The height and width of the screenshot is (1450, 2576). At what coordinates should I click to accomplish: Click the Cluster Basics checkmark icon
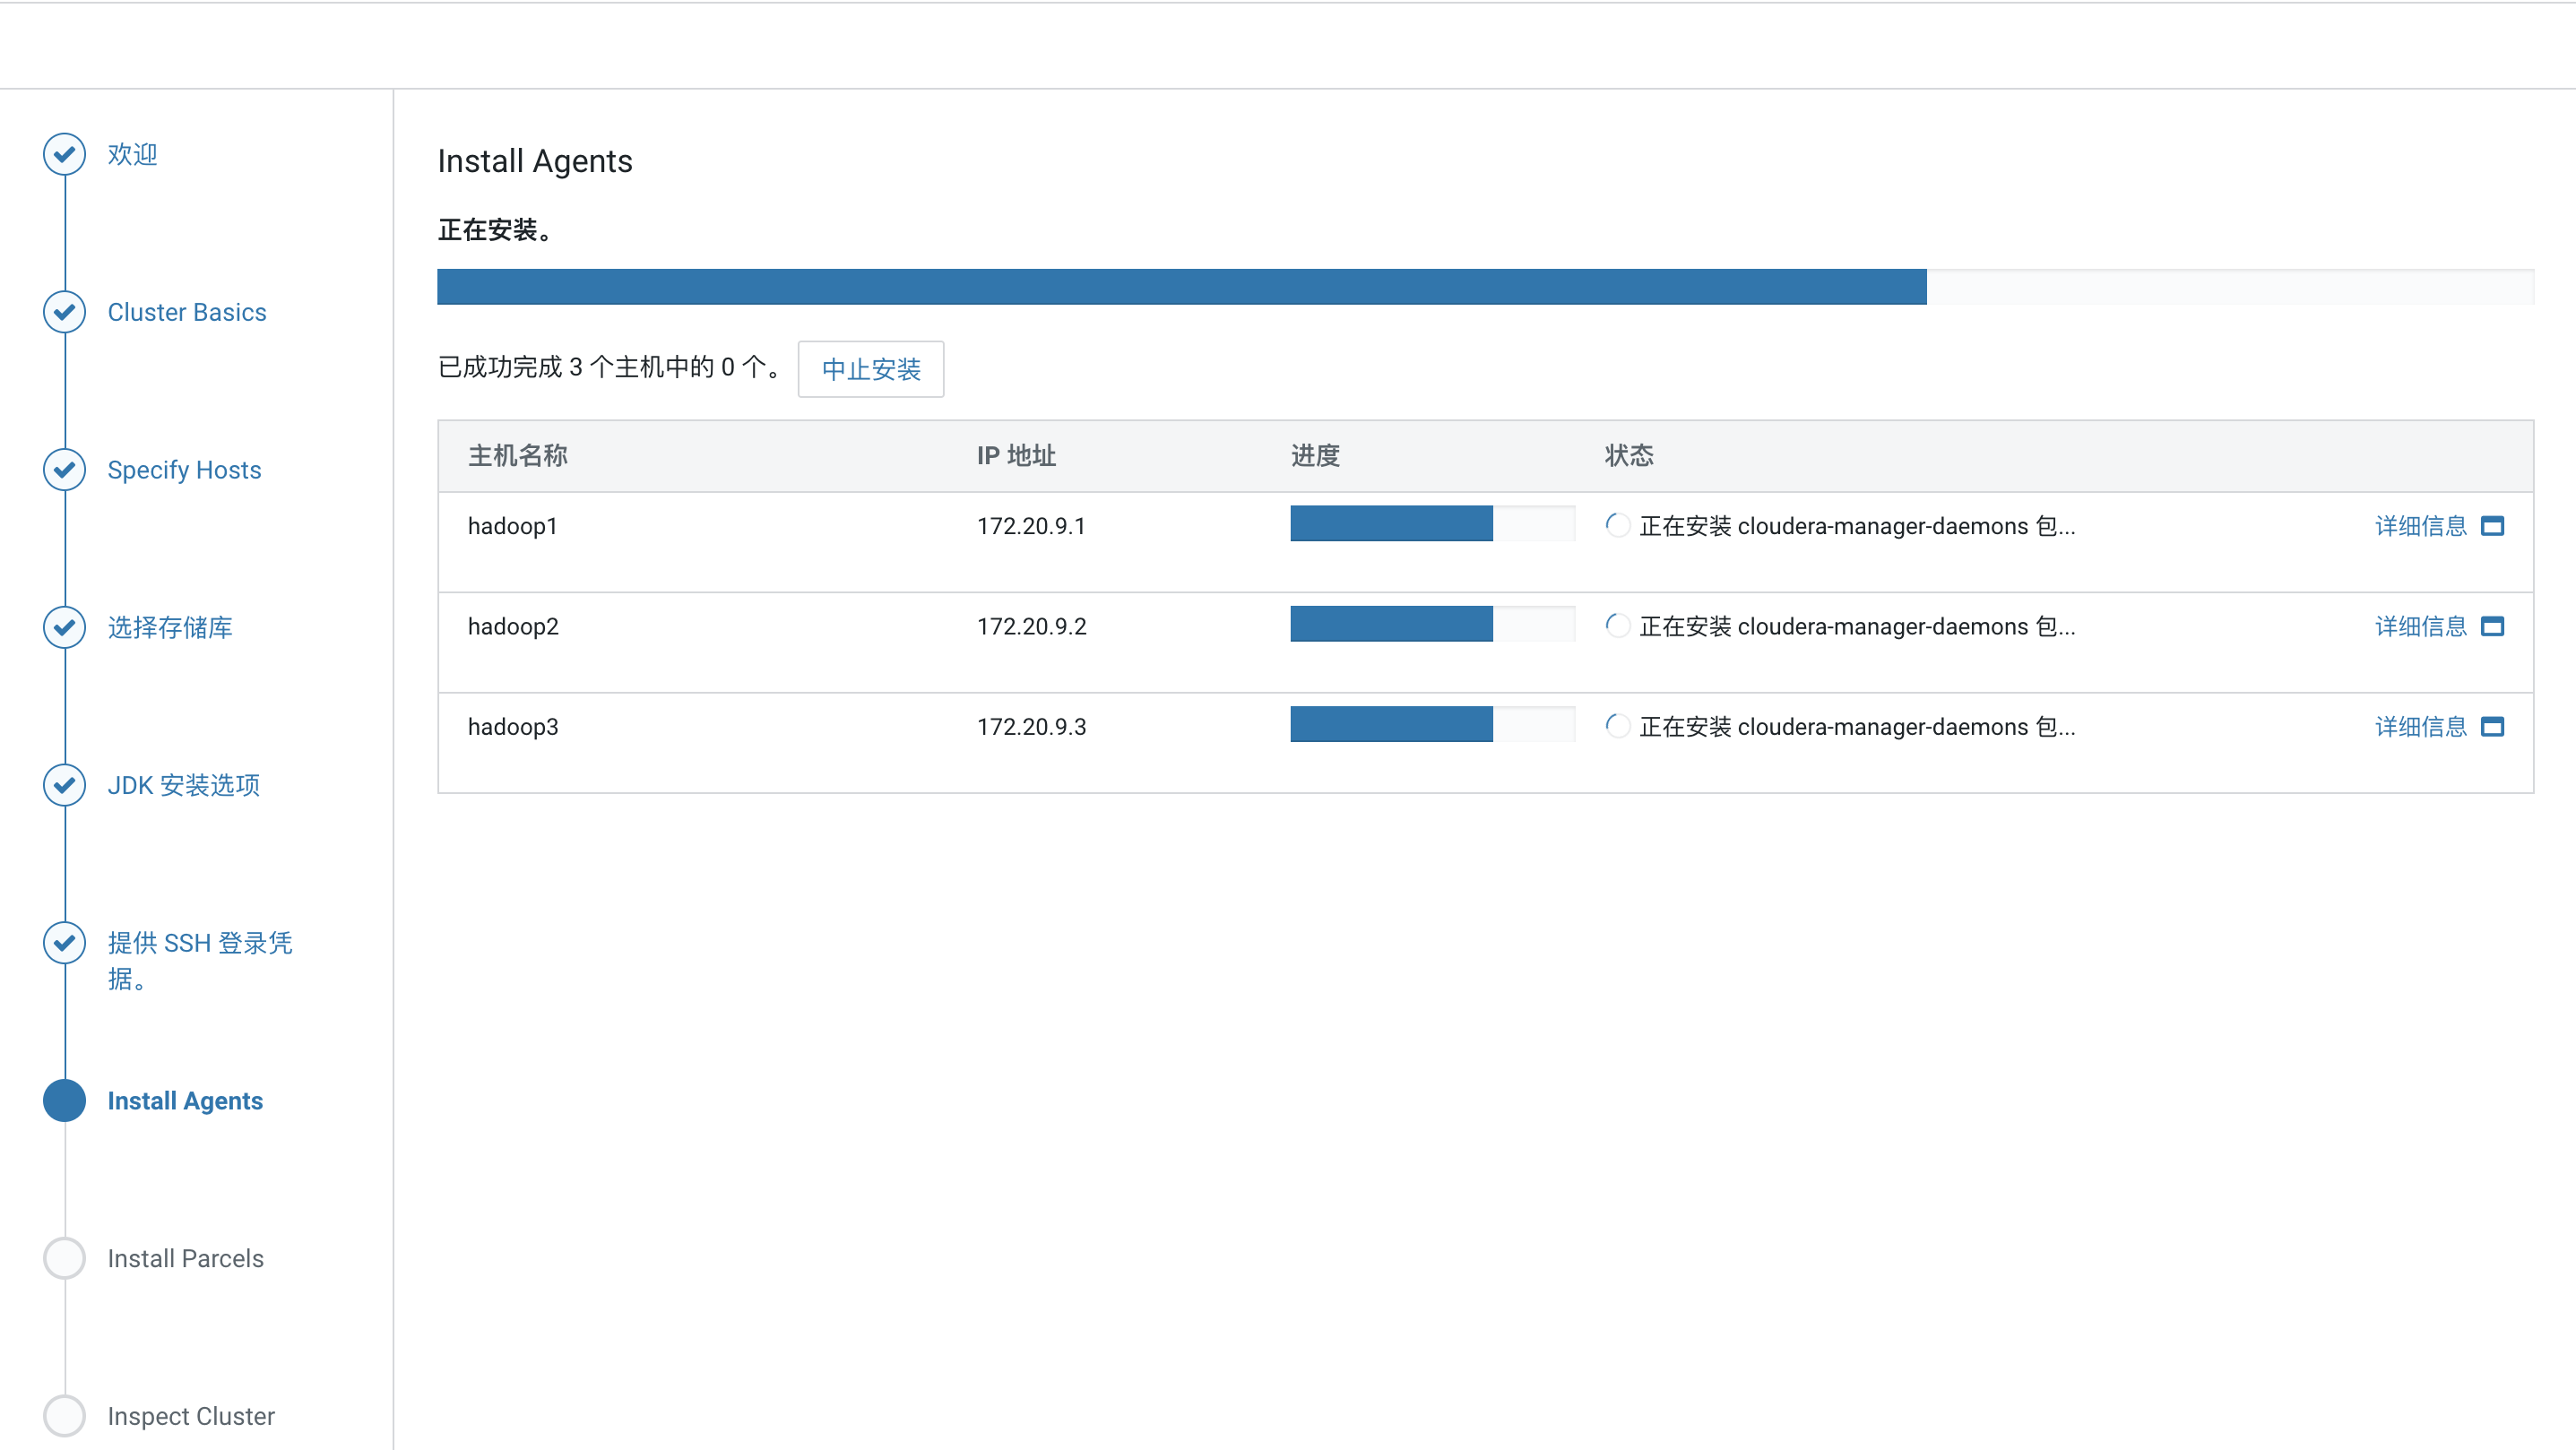[x=64, y=312]
